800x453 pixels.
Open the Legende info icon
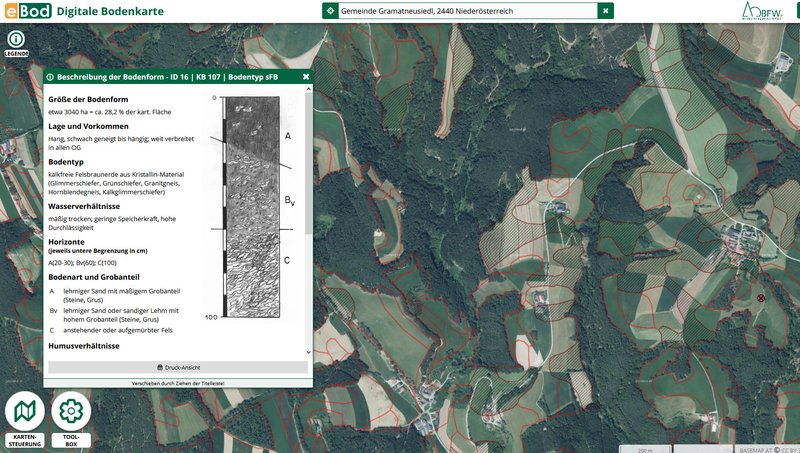tap(16, 39)
